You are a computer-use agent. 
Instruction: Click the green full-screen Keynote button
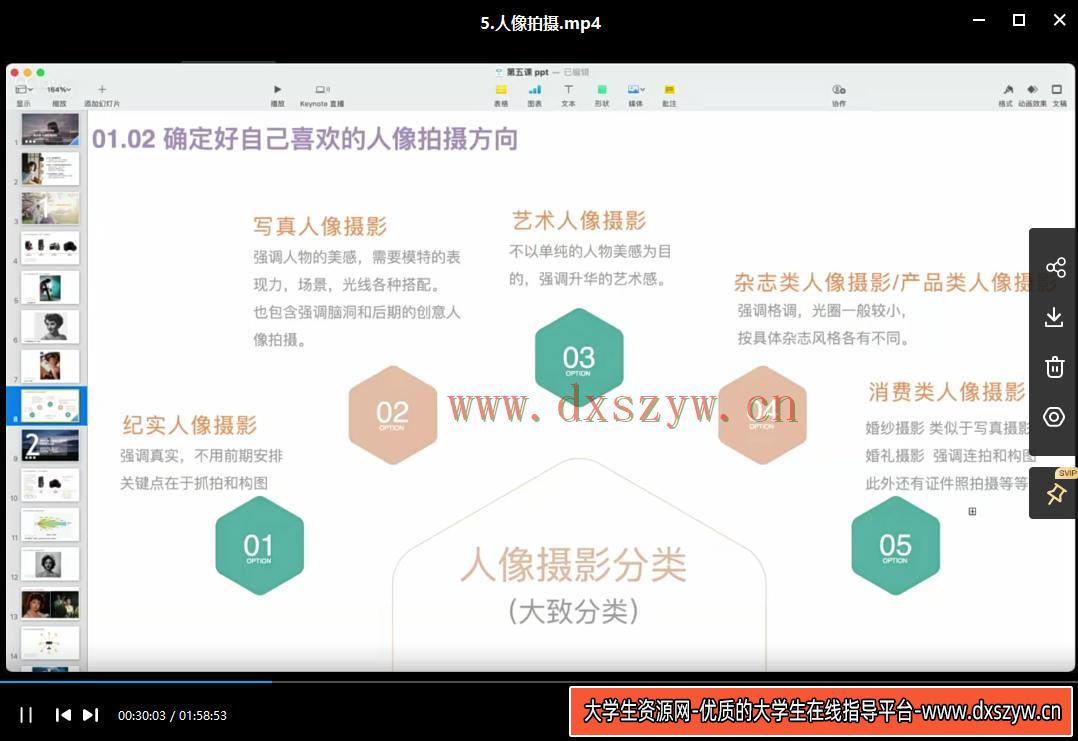41,72
